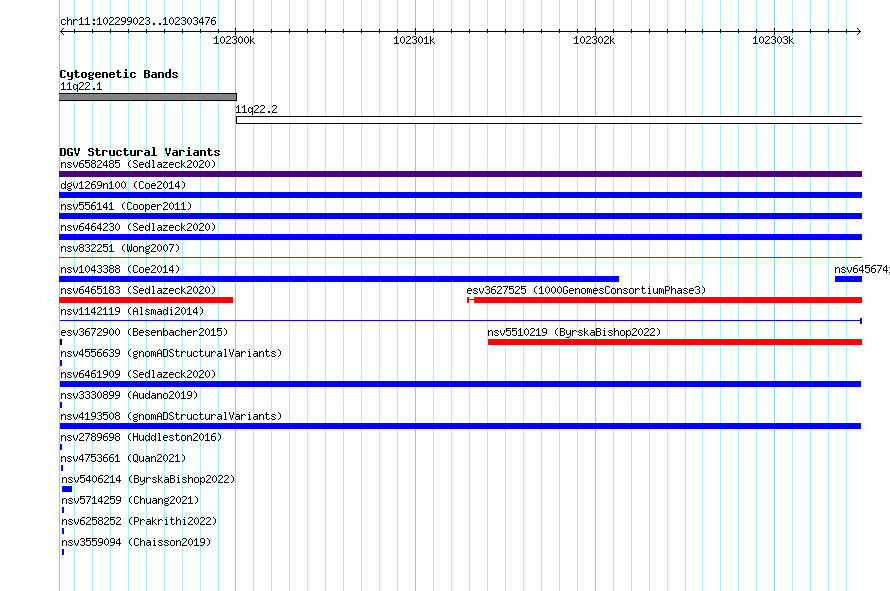The height and width of the screenshot is (591, 890).
Task: Open variant nsv556141 (Cooper2011) label
Action: [x=126, y=206]
